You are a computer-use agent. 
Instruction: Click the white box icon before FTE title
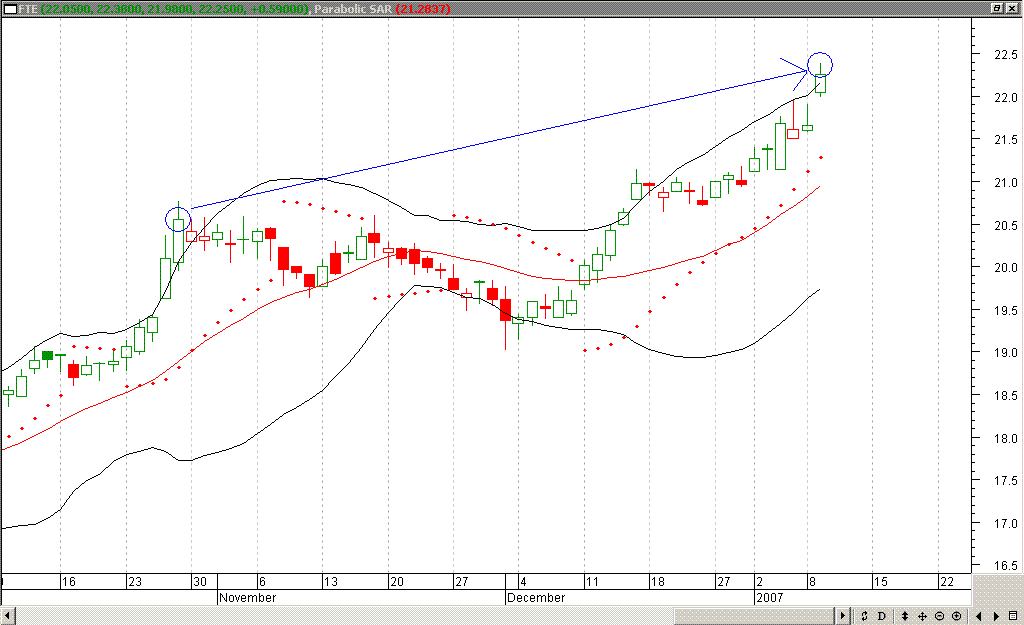[x=9, y=8]
